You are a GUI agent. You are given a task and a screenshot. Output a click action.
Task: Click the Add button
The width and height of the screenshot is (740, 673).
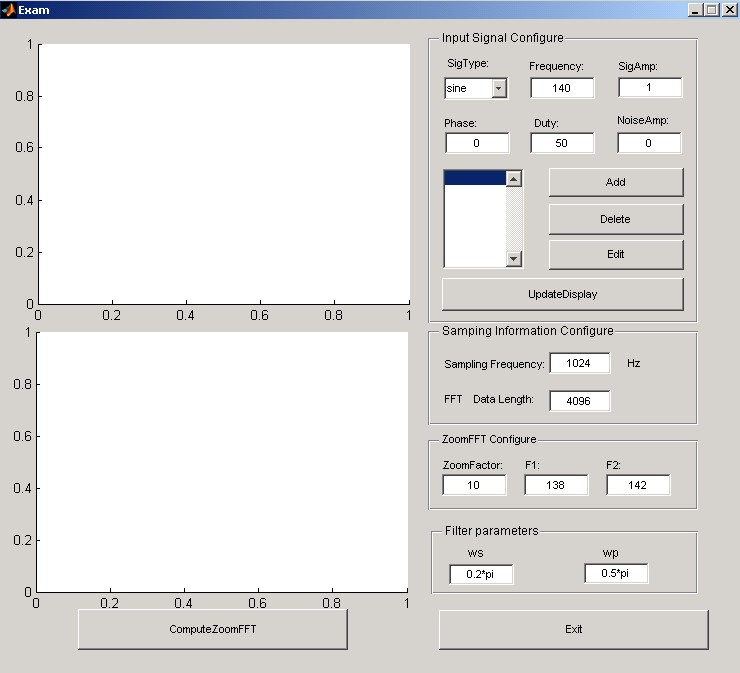pyautogui.click(x=616, y=182)
